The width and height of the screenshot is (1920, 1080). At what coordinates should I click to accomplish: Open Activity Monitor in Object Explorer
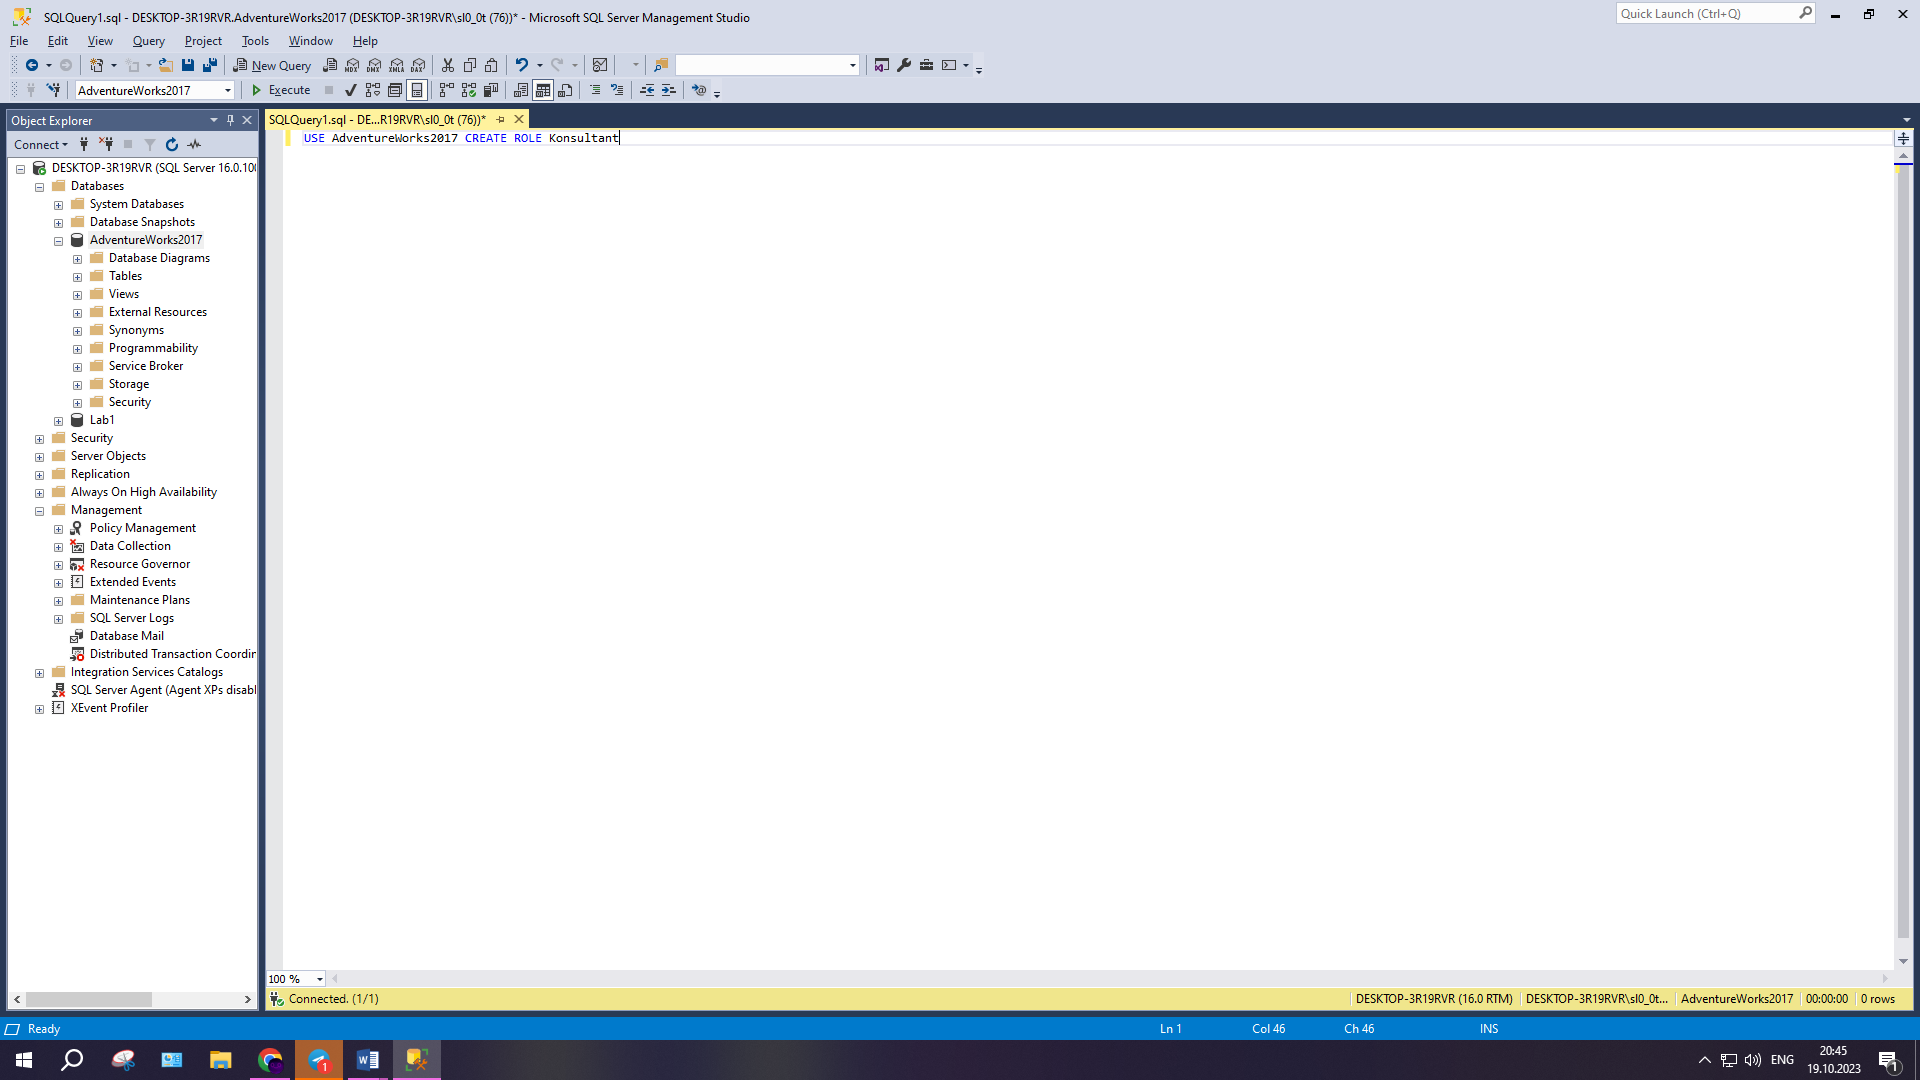(194, 145)
